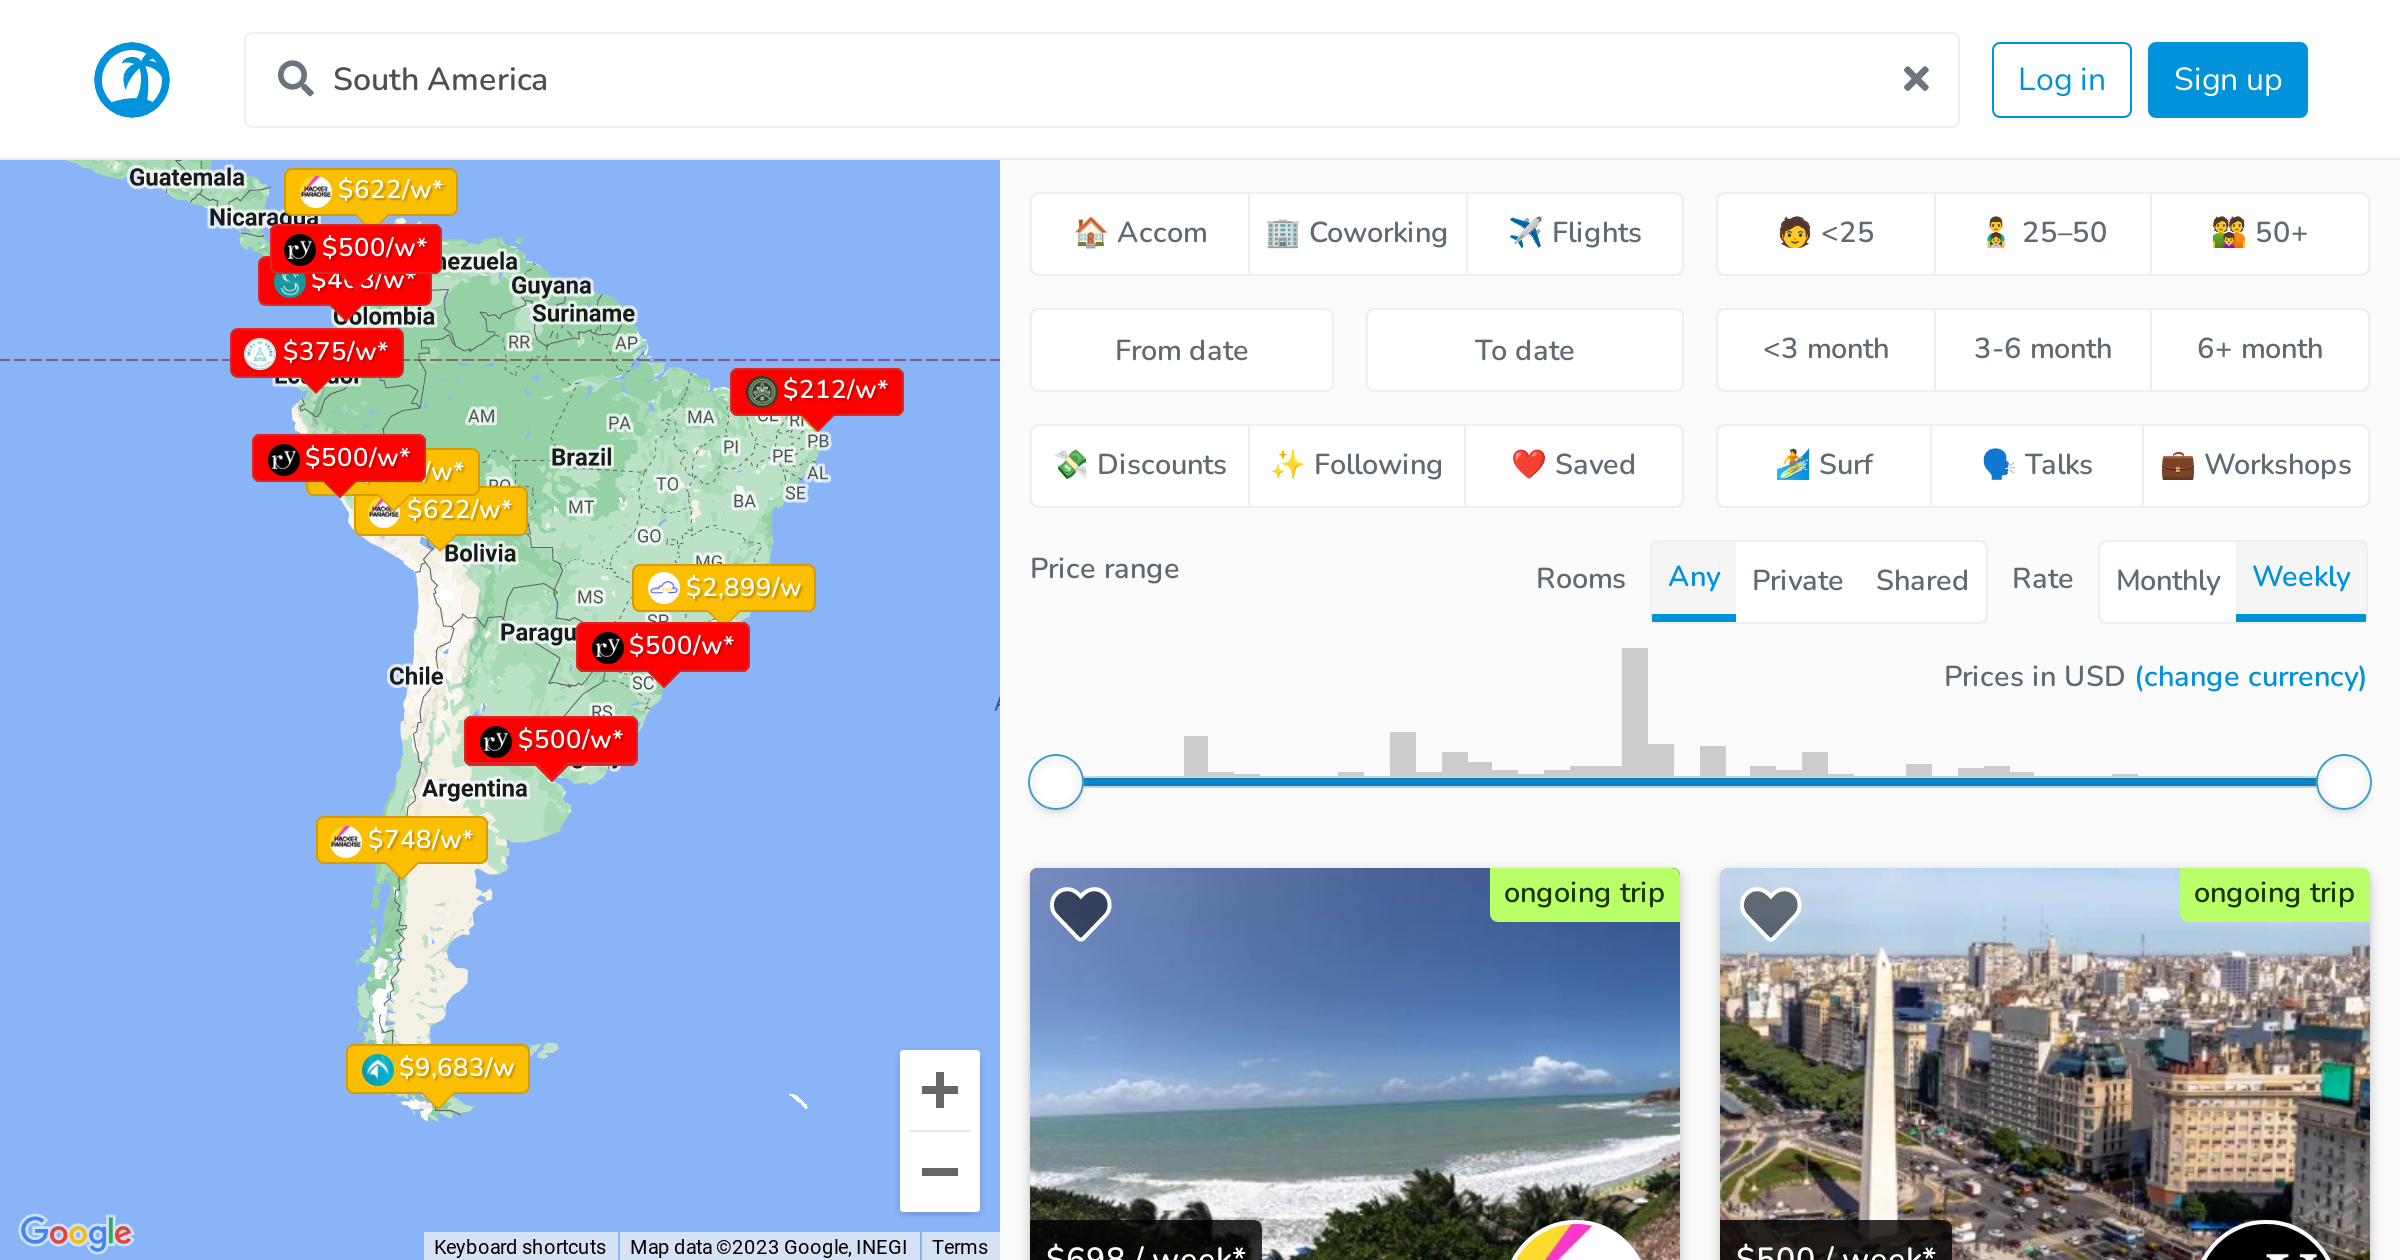Screen dimensions: 2400x1260
Task: Toggle the Talks activity filter
Action: (2037, 465)
